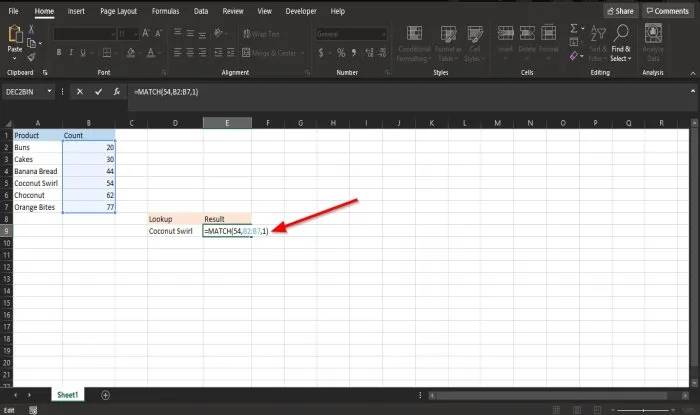The image size is (700, 415).
Task: Open the Clipboard dialog launcher
Action: coord(45,72)
